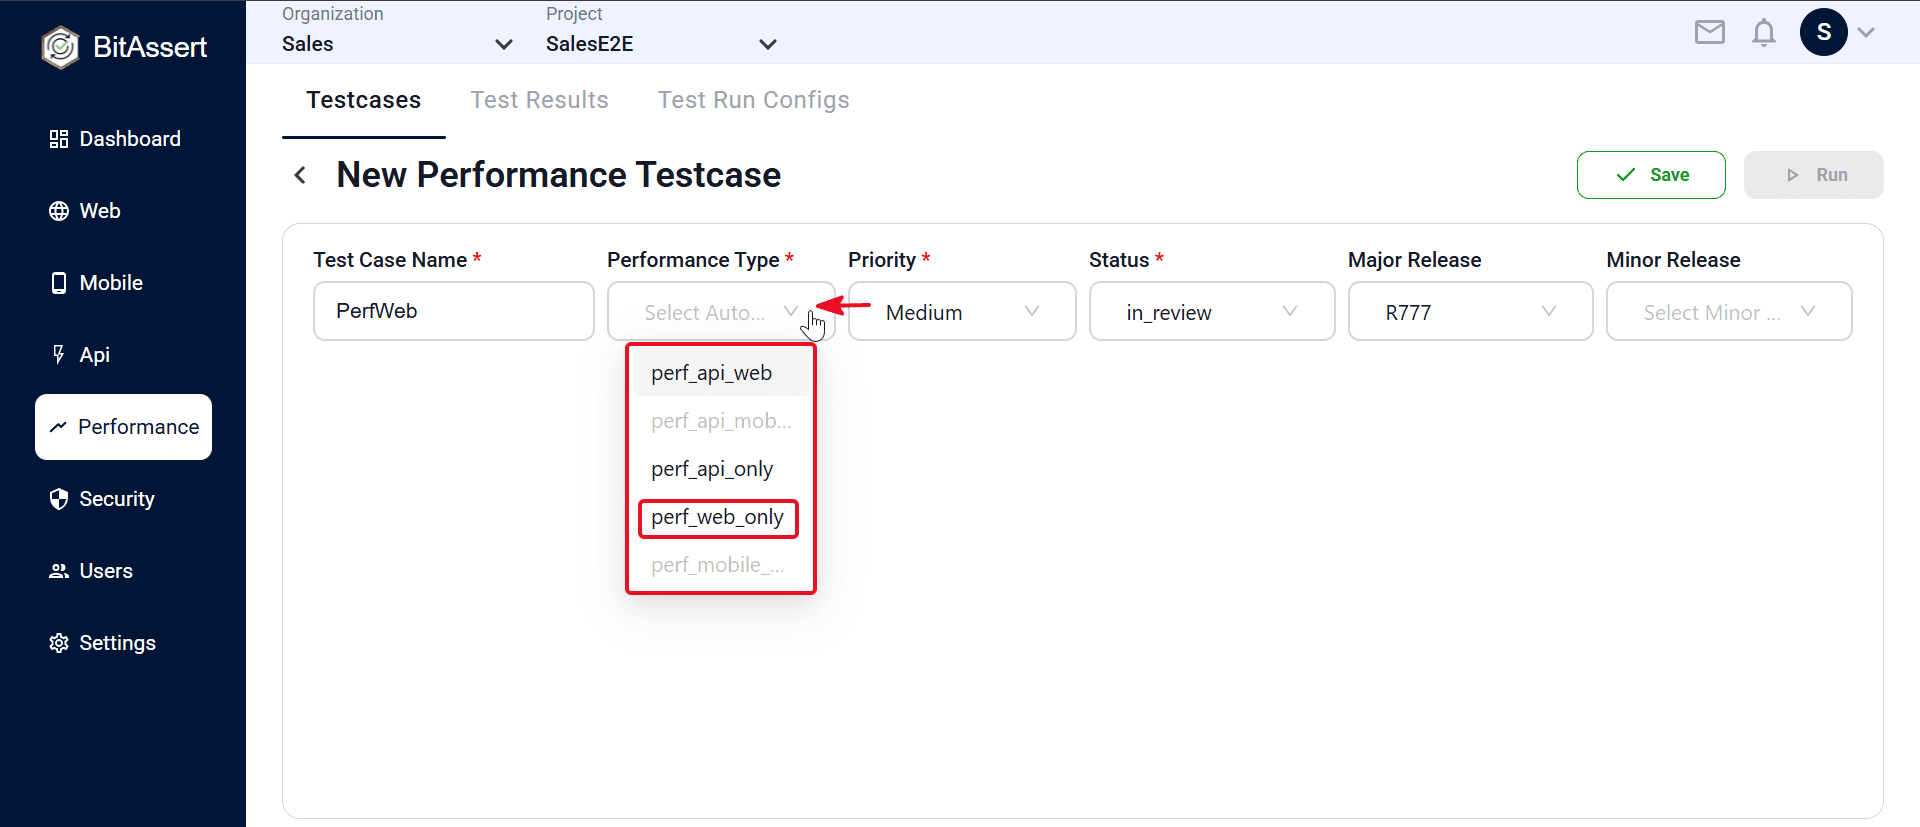The image size is (1920, 827).
Task: Open the Priority dropdown showing Medium
Action: coord(962,311)
